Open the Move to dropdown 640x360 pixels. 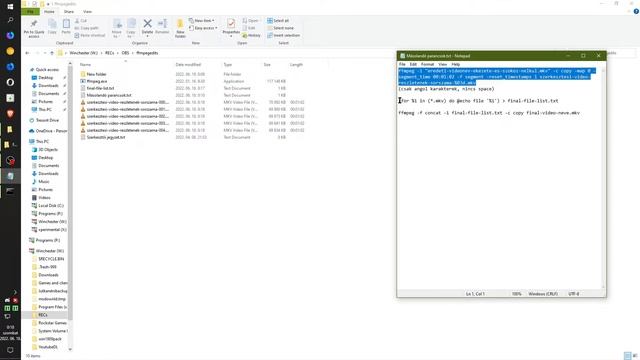(117, 28)
